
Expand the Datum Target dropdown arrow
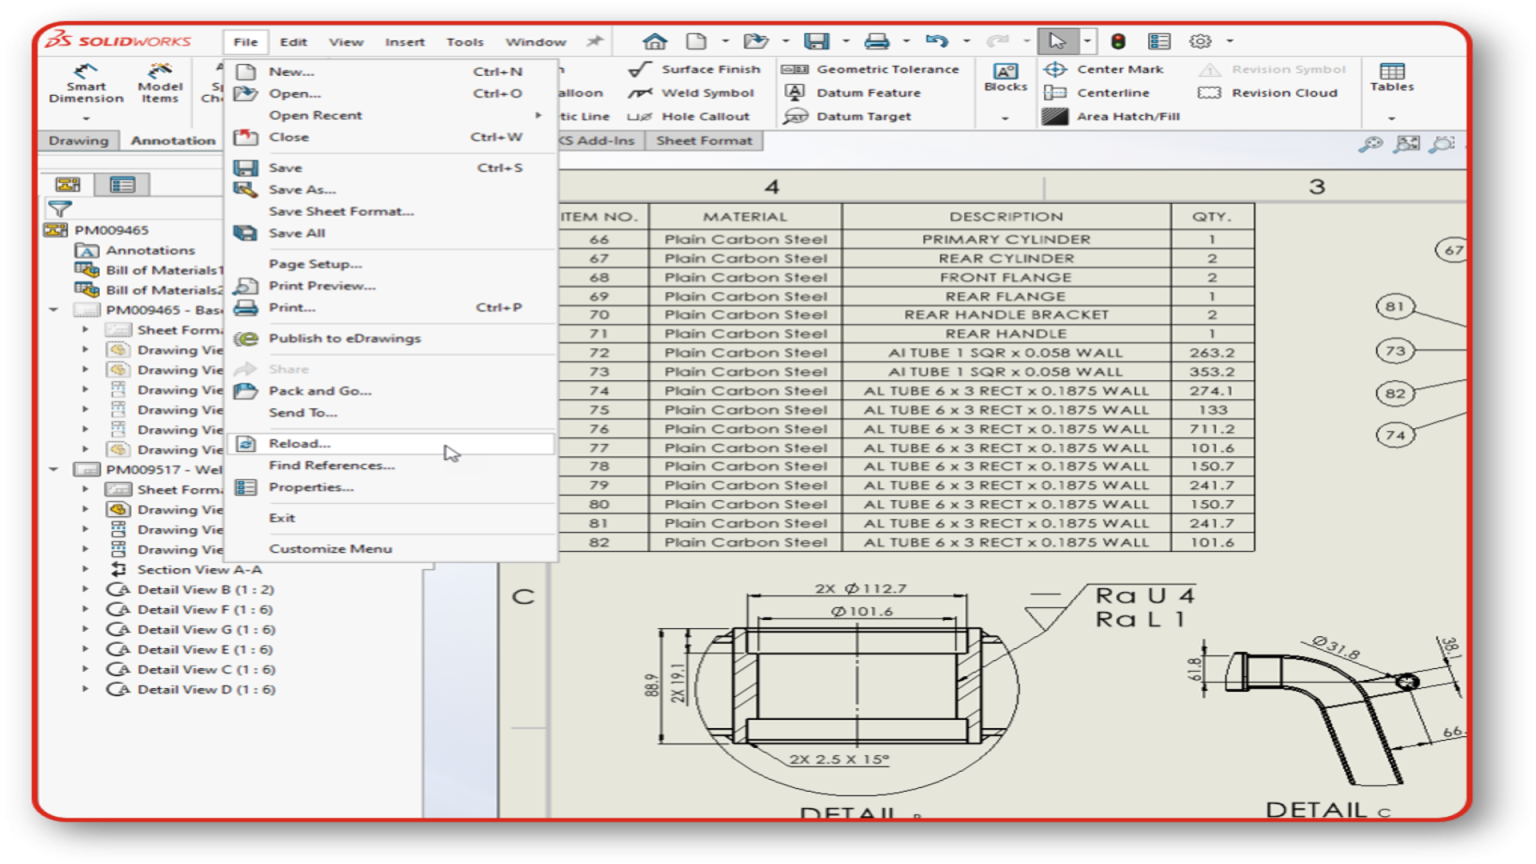click(1005, 118)
